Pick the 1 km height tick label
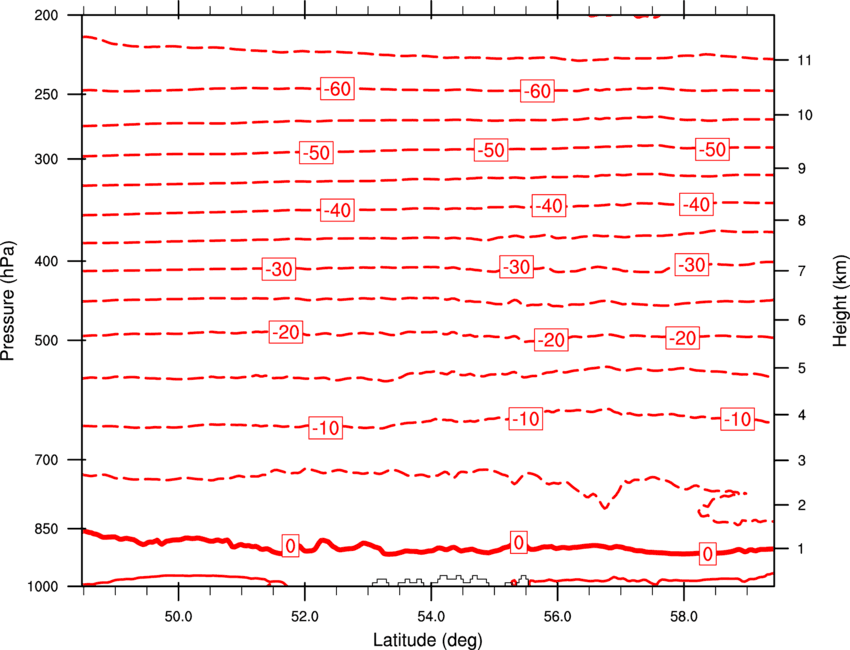This screenshot has height=650, width=850. [x=802, y=549]
